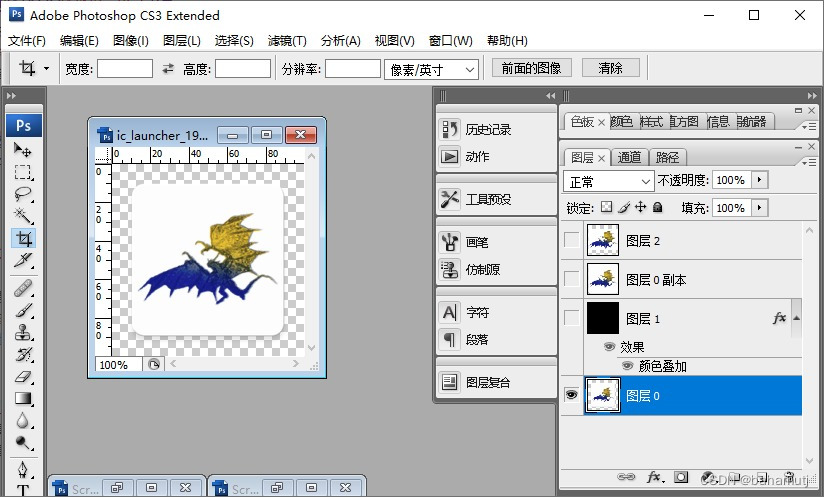Viewport: 824px width, 497px height.
Task: Click the 宽度 width input field
Action: pyautogui.click(x=125, y=68)
